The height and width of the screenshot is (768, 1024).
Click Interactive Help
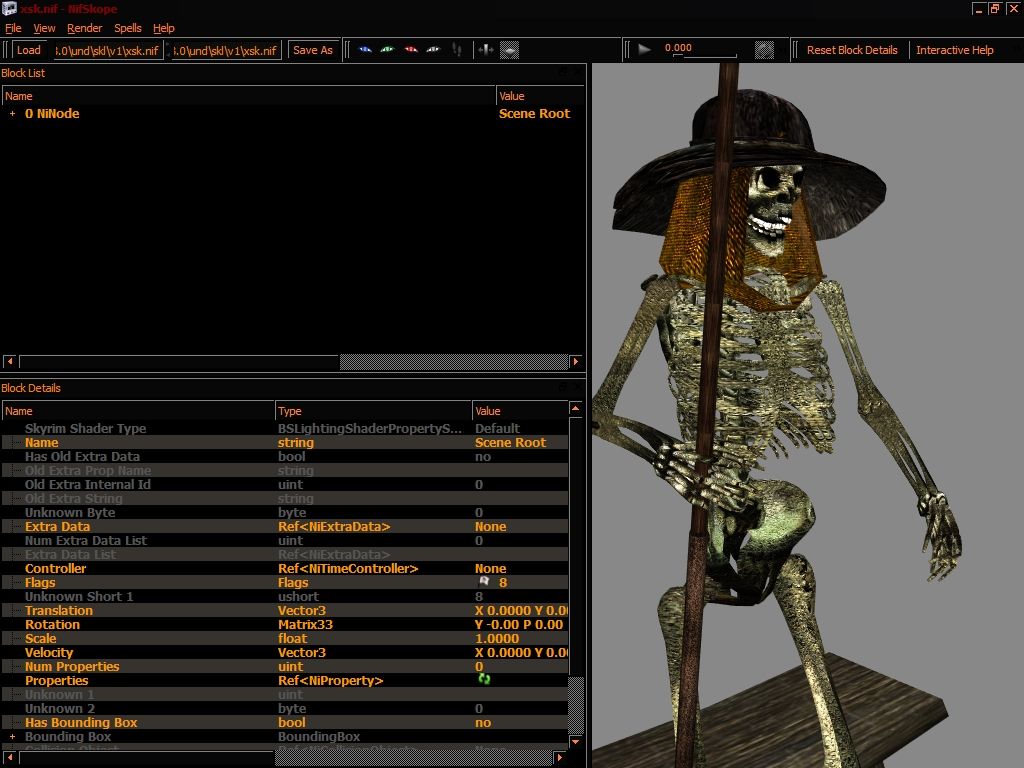click(954, 50)
